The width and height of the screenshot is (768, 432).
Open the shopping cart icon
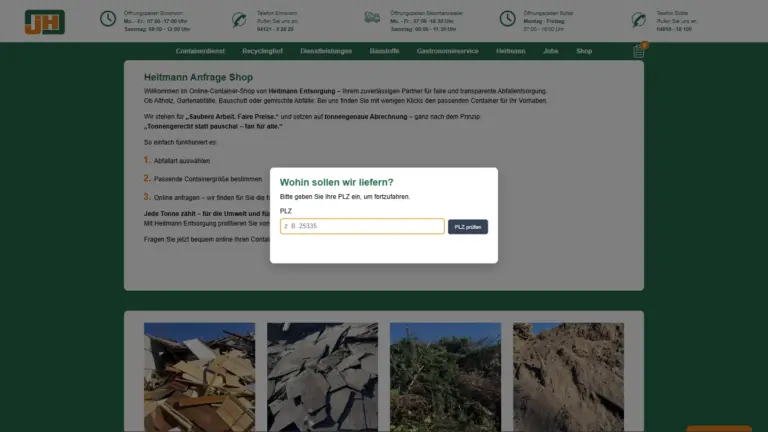tap(638, 51)
